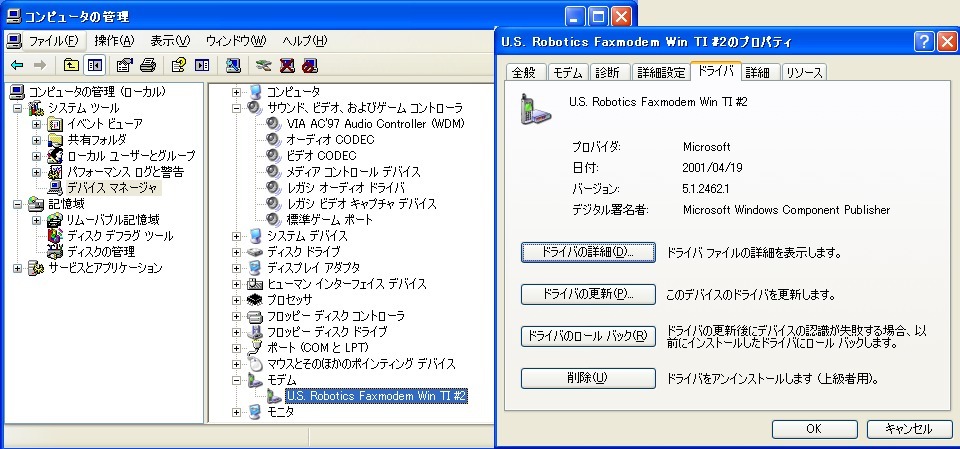The width and height of the screenshot is (960, 449).
Task: Click the パフォーマンス ログと警告 icon
Action: [x=55, y=172]
